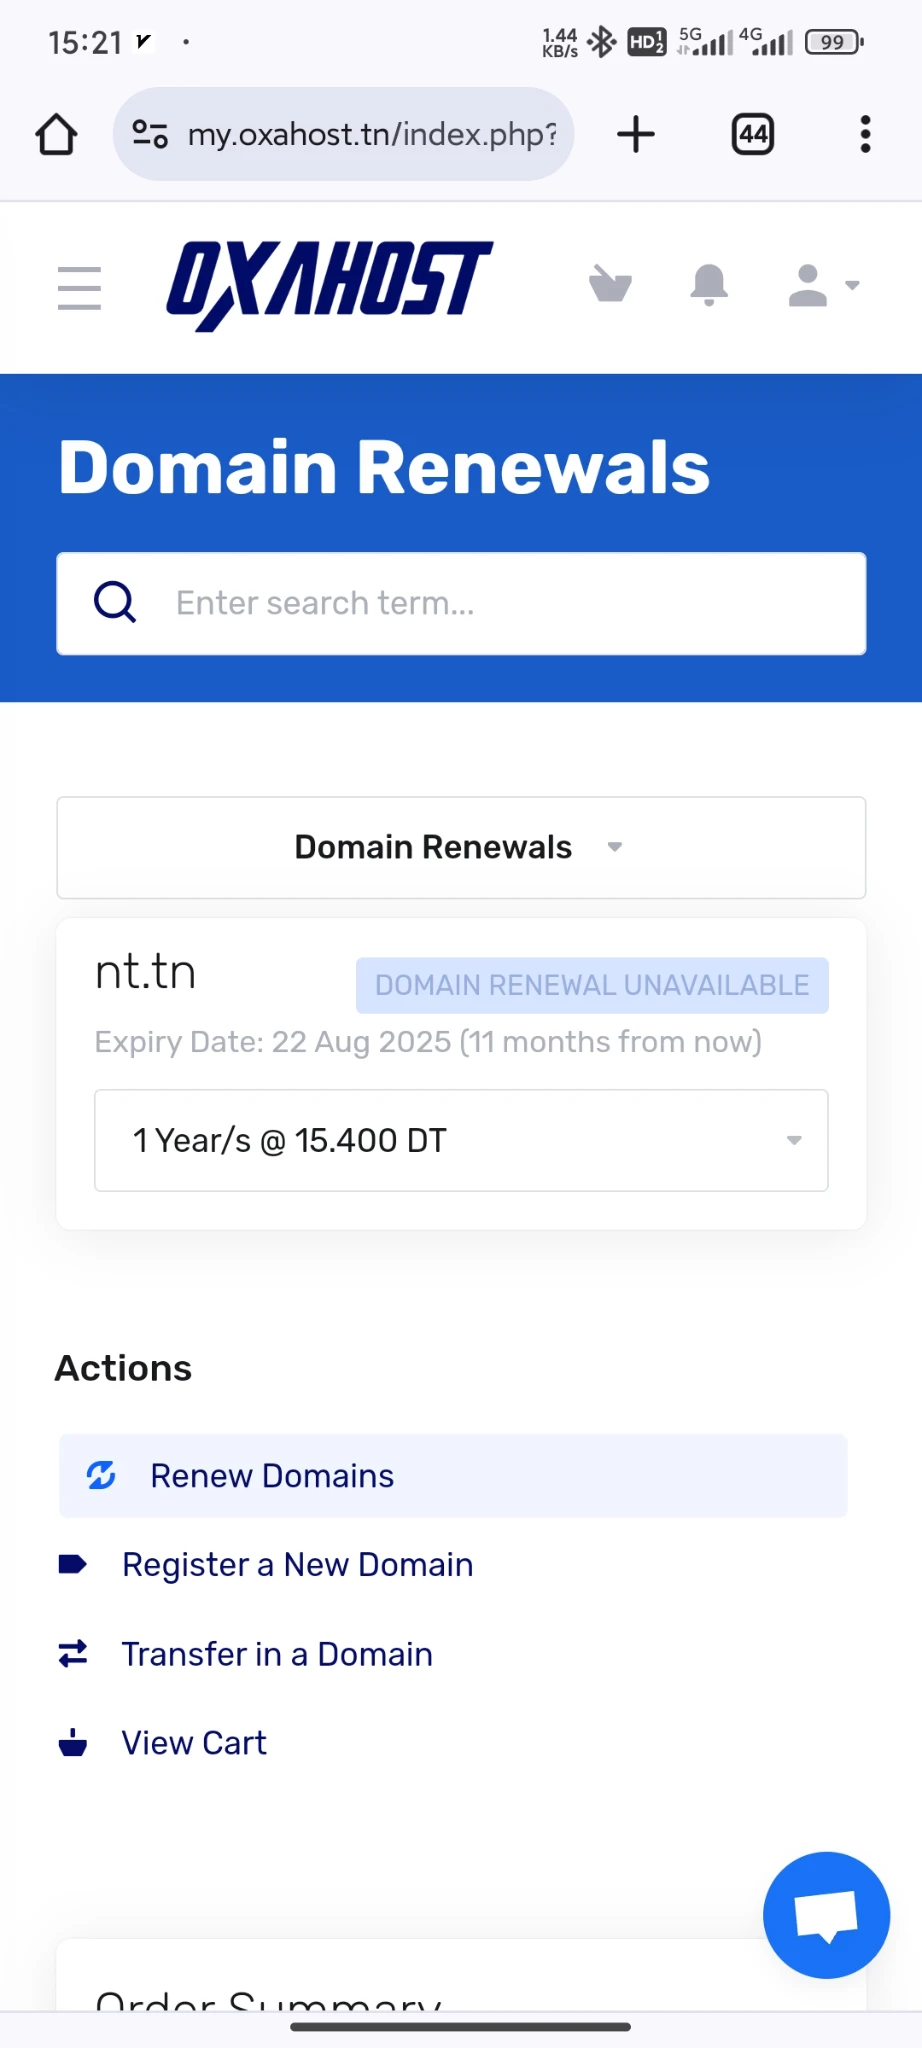Open the browser three-dot menu
922x2048 pixels.
tap(865, 134)
